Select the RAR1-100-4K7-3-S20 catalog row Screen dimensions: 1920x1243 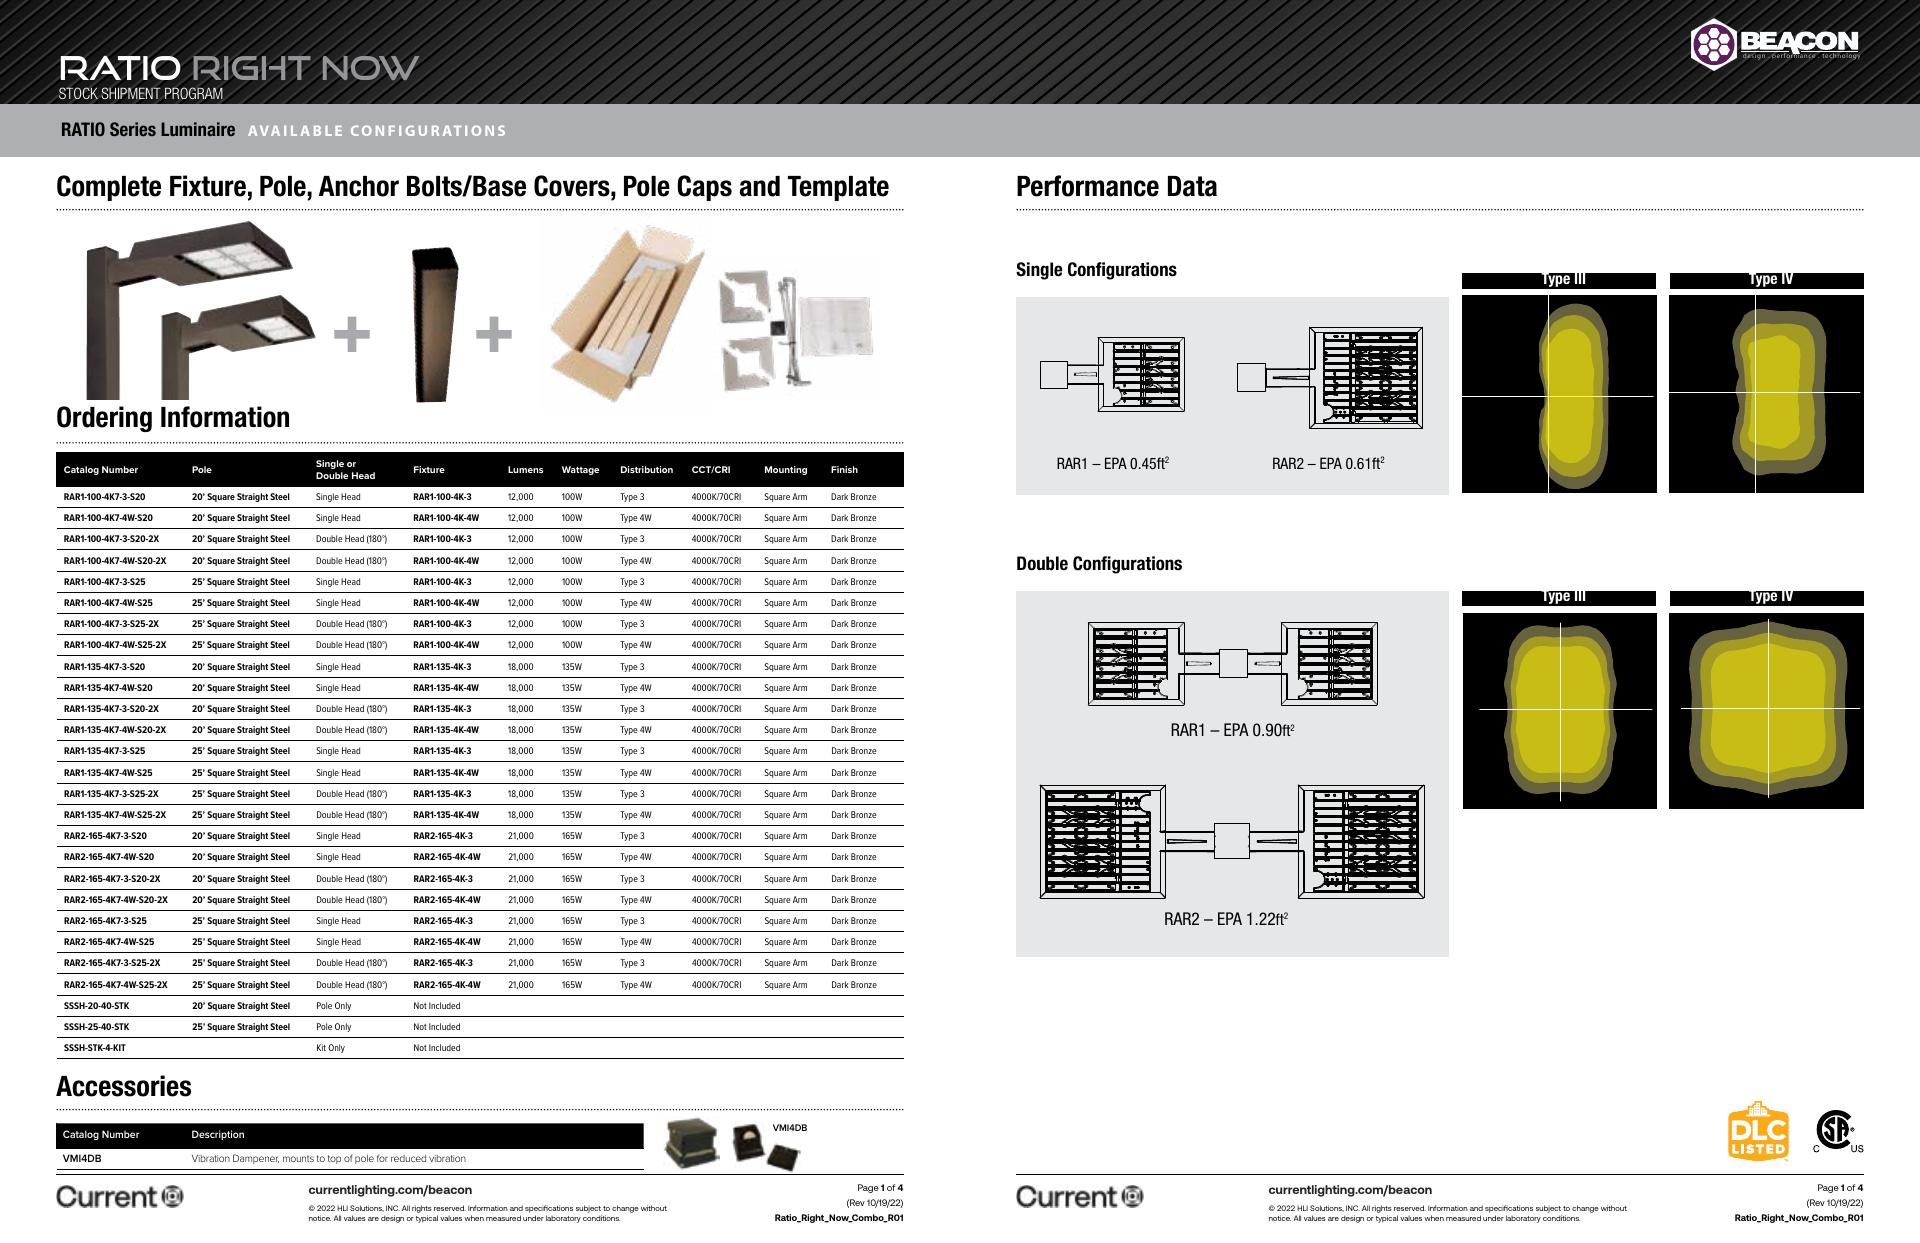104,497
